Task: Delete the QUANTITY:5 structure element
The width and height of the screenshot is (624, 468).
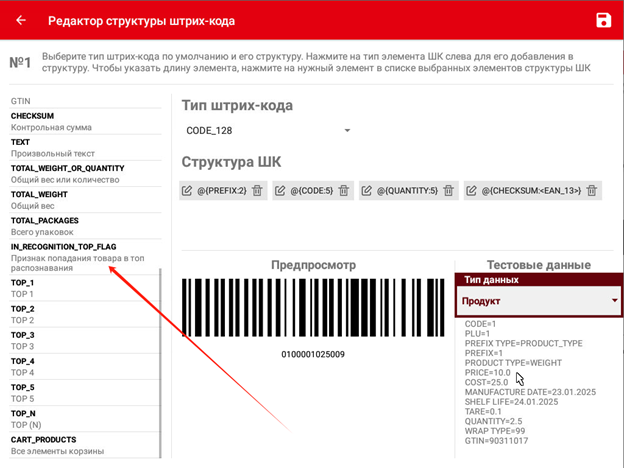Action: pyautogui.click(x=448, y=191)
